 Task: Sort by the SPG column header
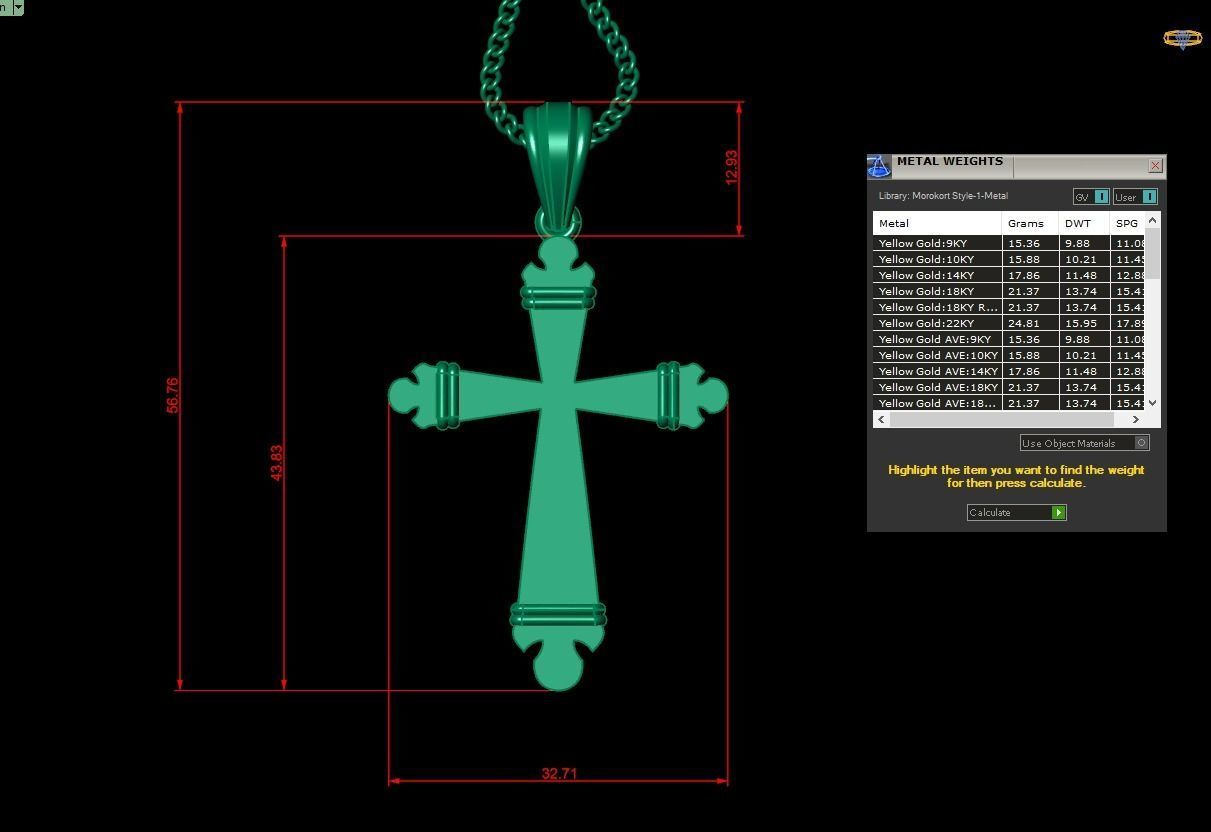1128,224
